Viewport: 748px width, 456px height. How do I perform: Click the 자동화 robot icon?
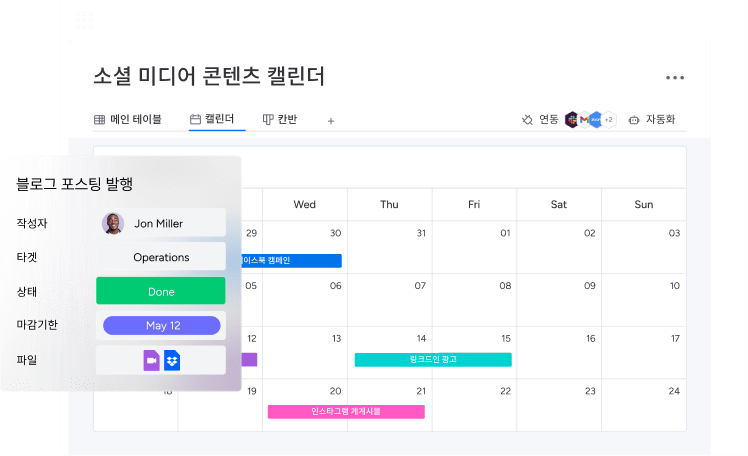point(634,120)
